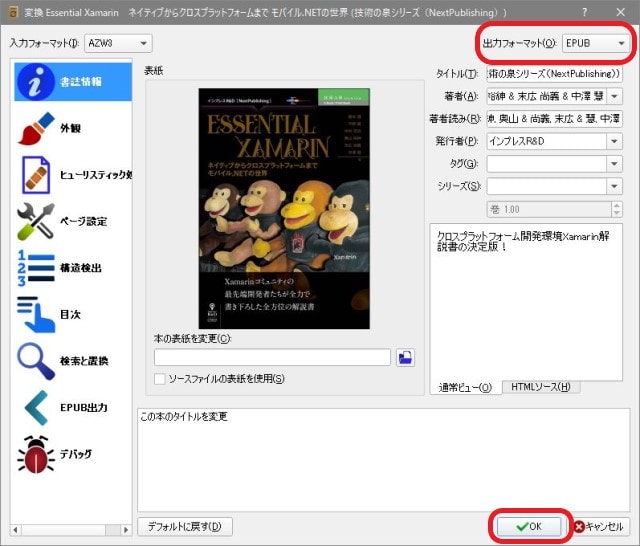The width and height of the screenshot is (640, 546).
Task: Click the help question mark button
Action: point(584,12)
